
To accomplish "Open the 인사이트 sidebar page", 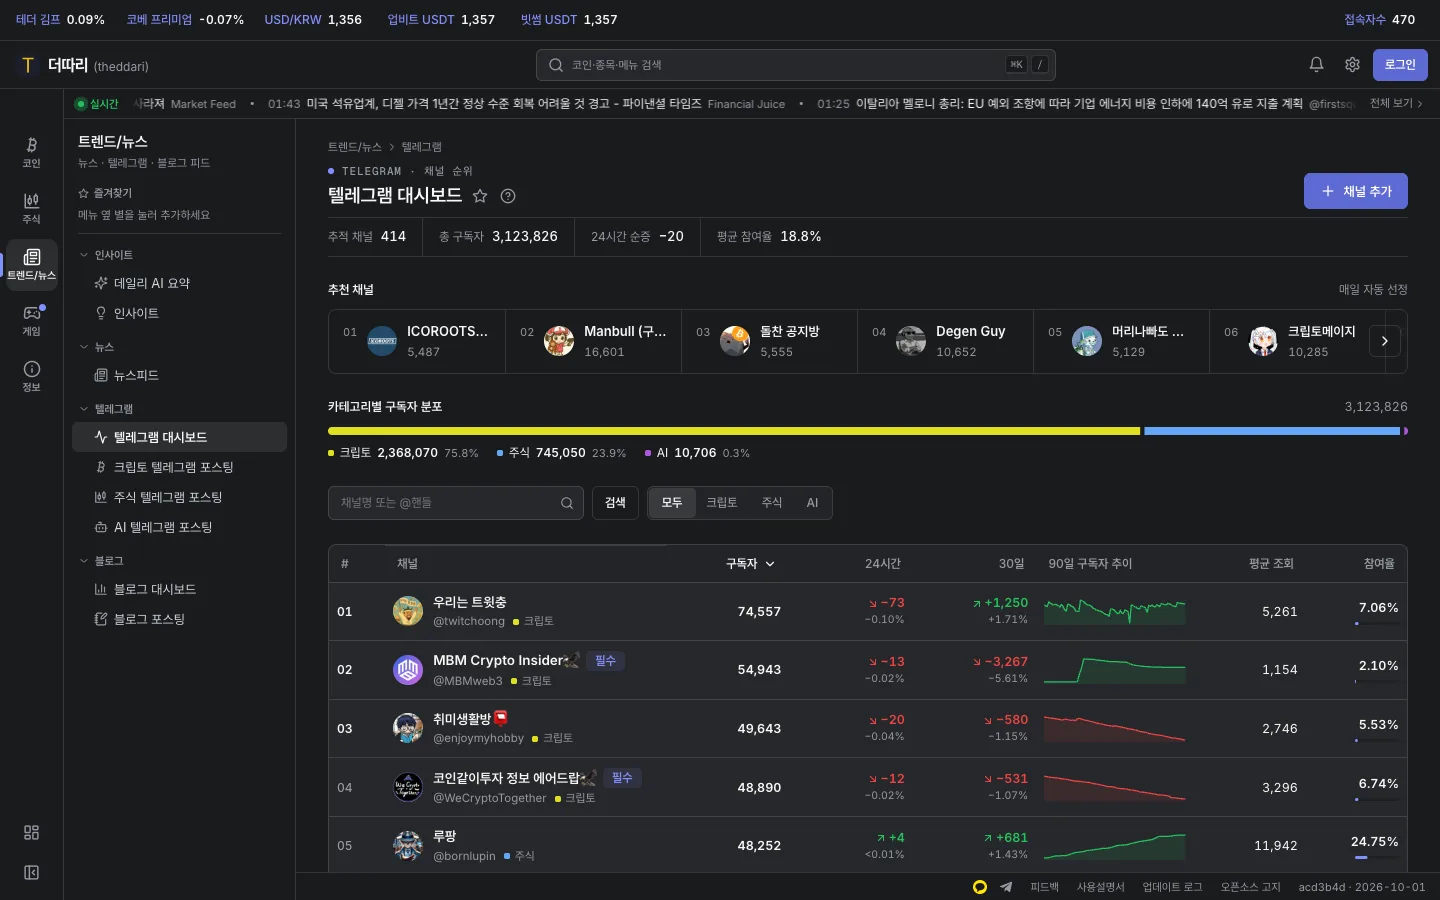I will [x=179, y=313].
